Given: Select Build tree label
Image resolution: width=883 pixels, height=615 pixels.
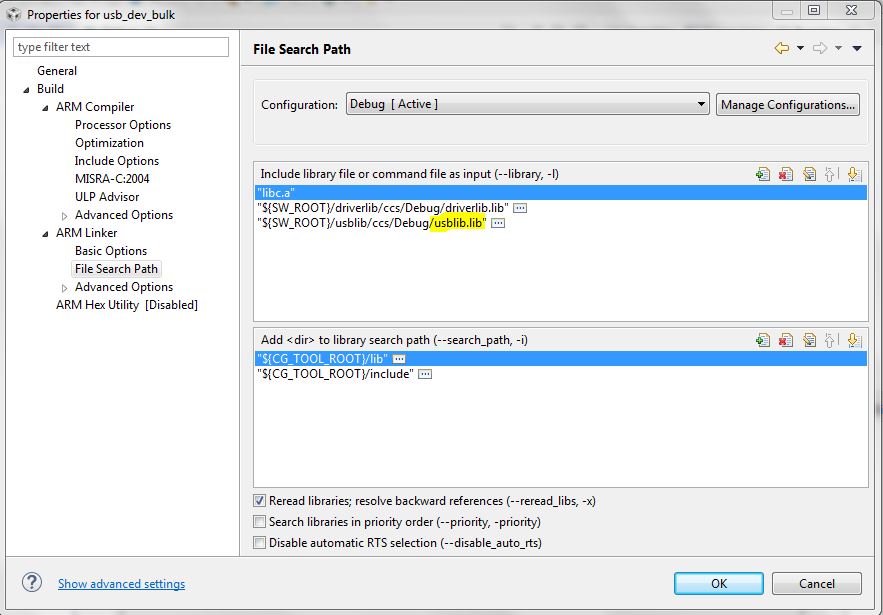Looking at the screenshot, I should (x=50, y=88).
